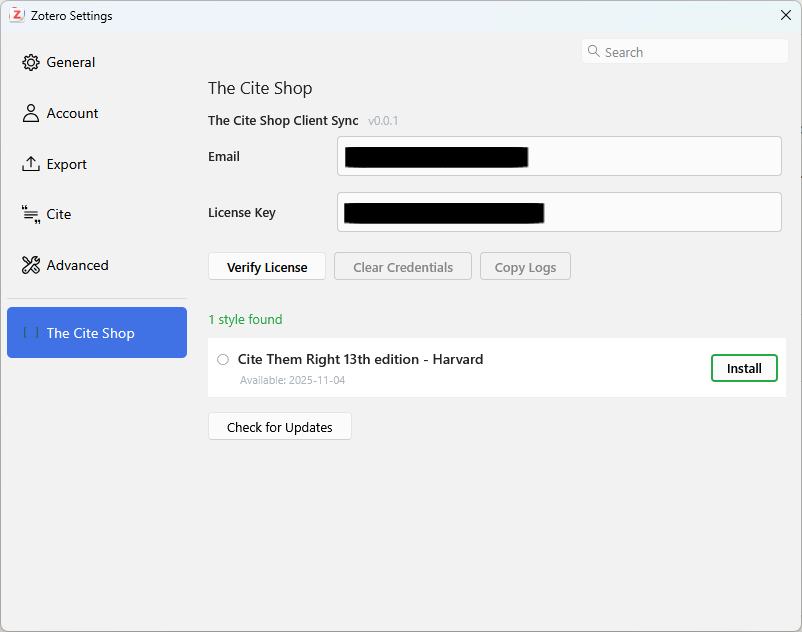The image size is (802, 632).
Task: Click into the settings Search box
Action: [x=684, y=52]
